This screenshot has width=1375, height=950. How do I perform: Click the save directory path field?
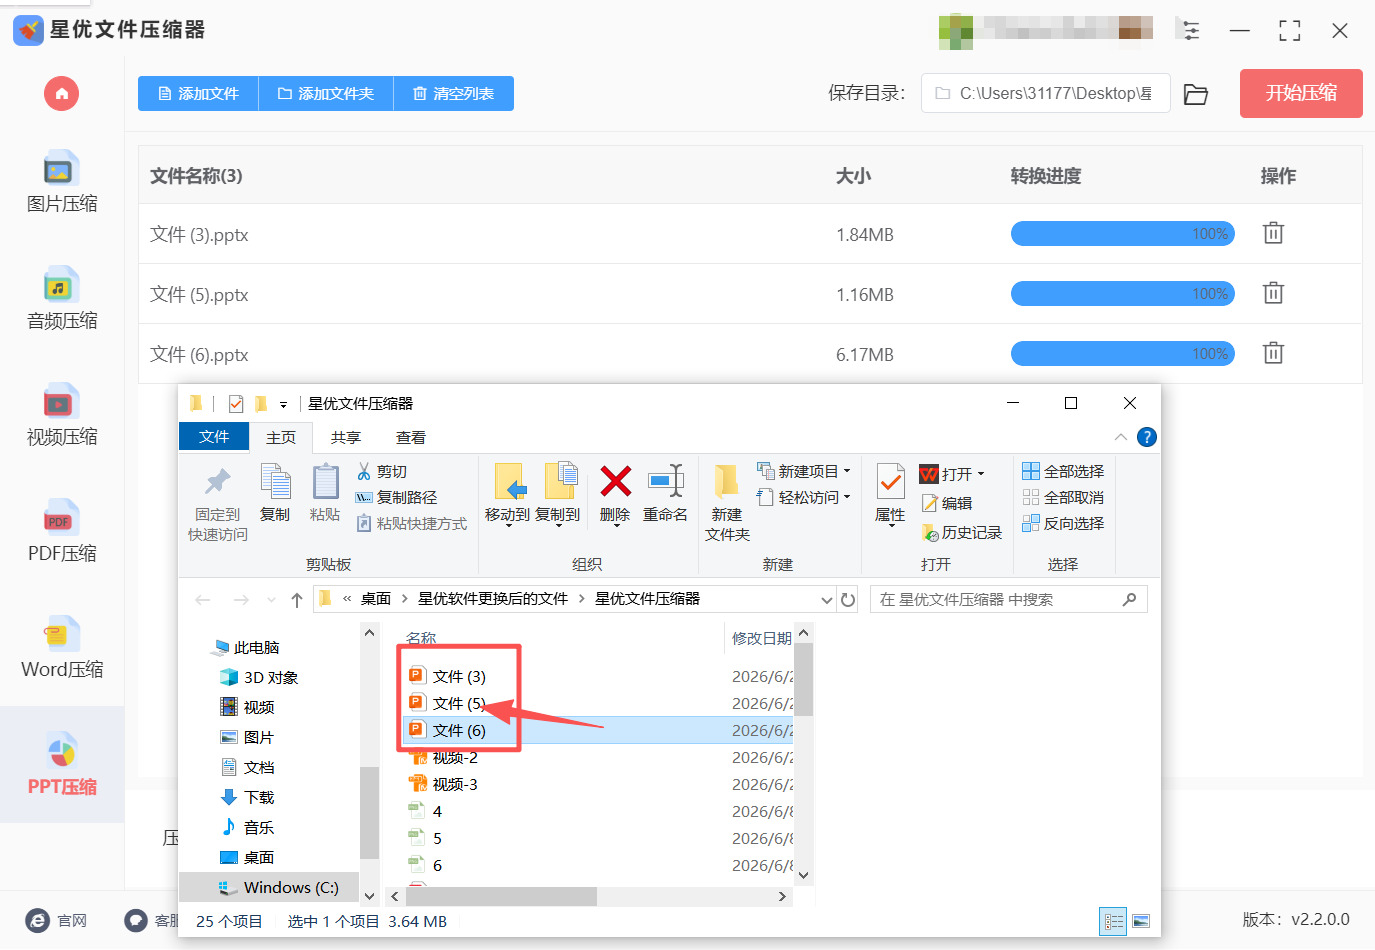click(x=1045, y=93)
